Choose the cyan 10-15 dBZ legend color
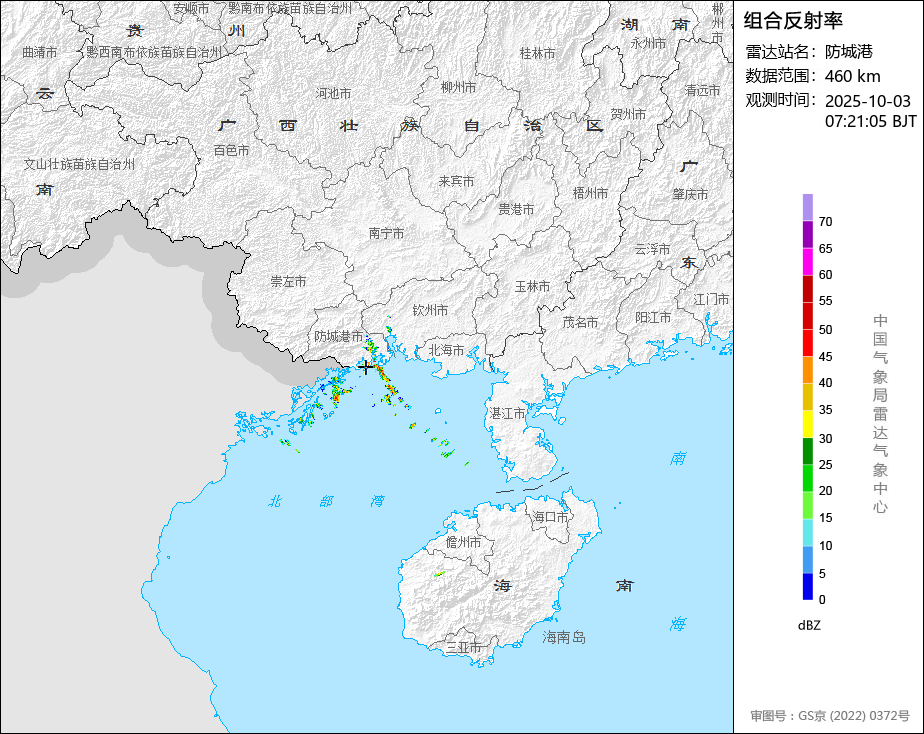924x734 pixels. click(807, 533)
